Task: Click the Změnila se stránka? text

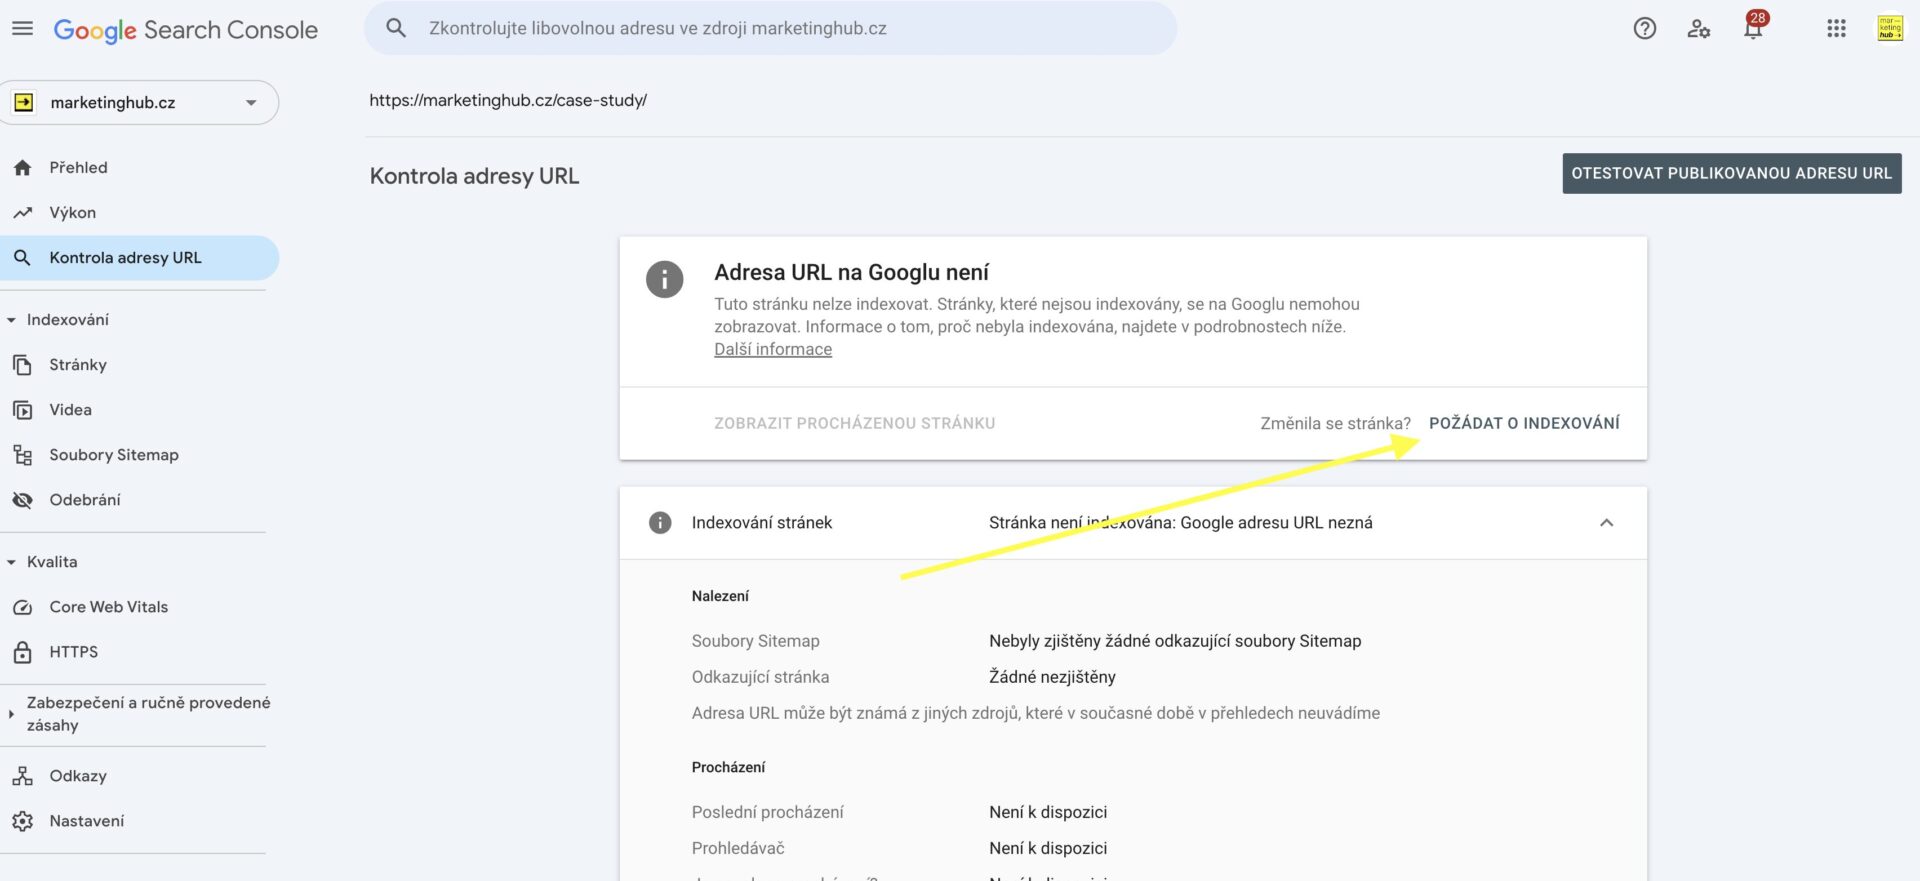Action: (x=1335, y=423)
